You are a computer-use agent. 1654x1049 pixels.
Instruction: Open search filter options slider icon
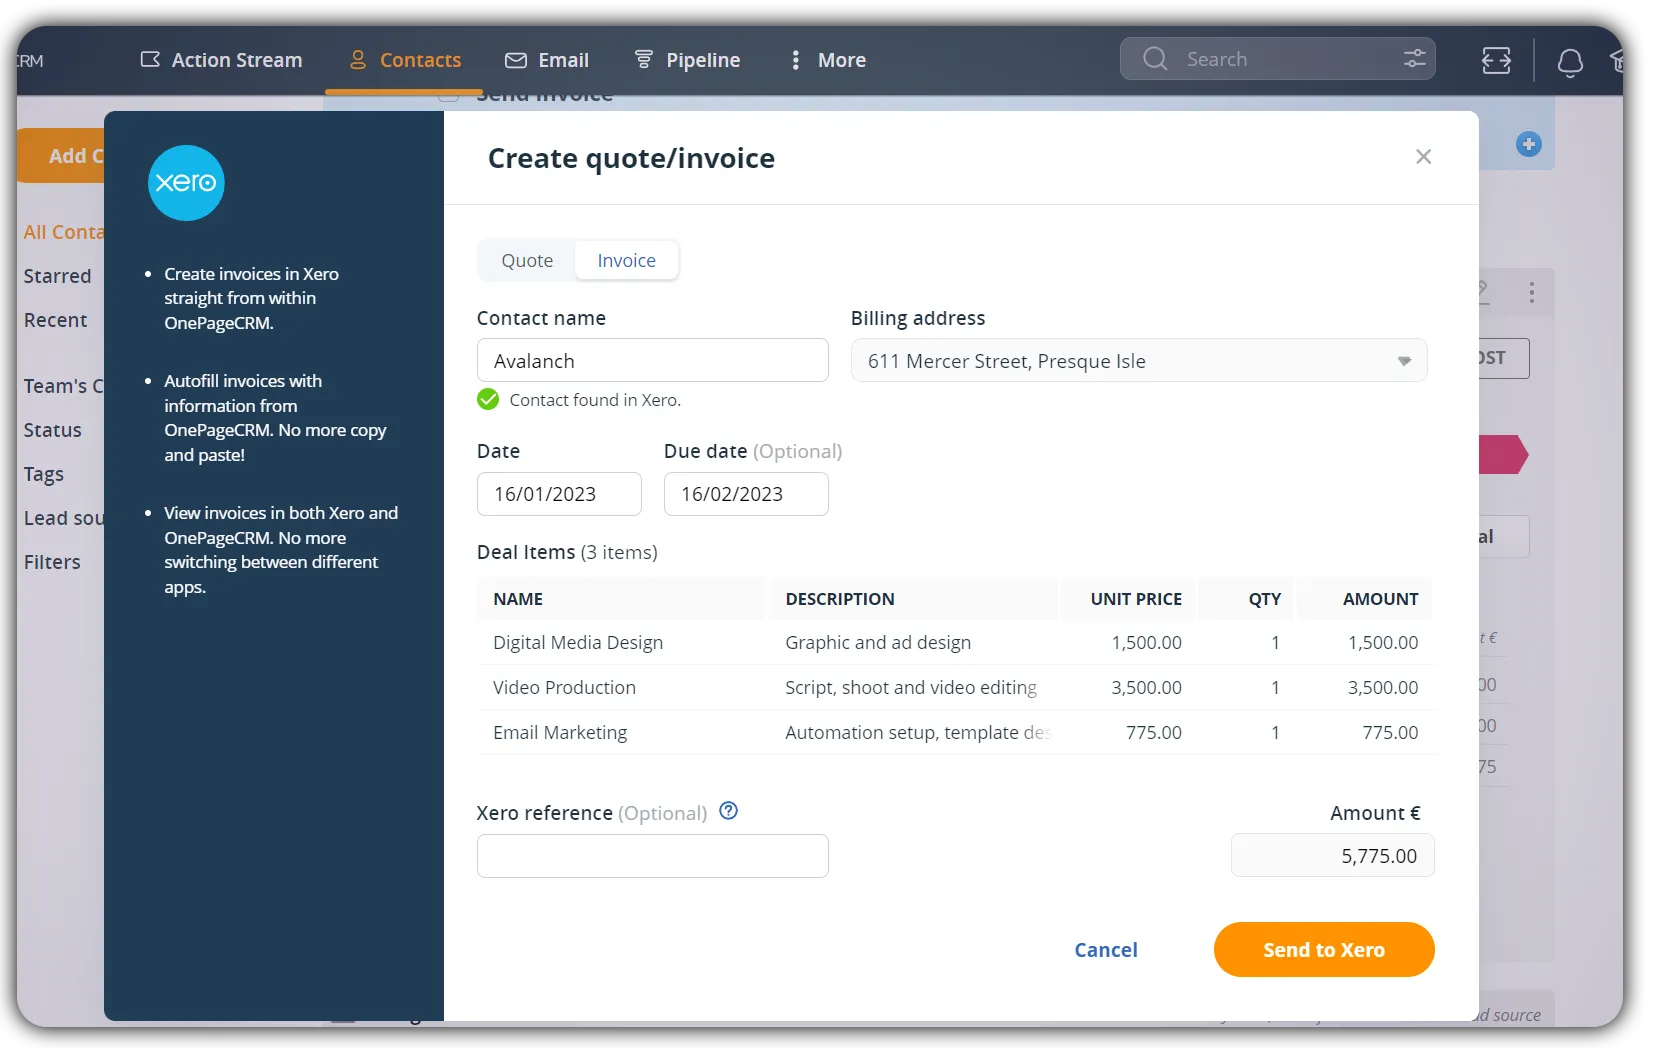tap(1414, 59)
